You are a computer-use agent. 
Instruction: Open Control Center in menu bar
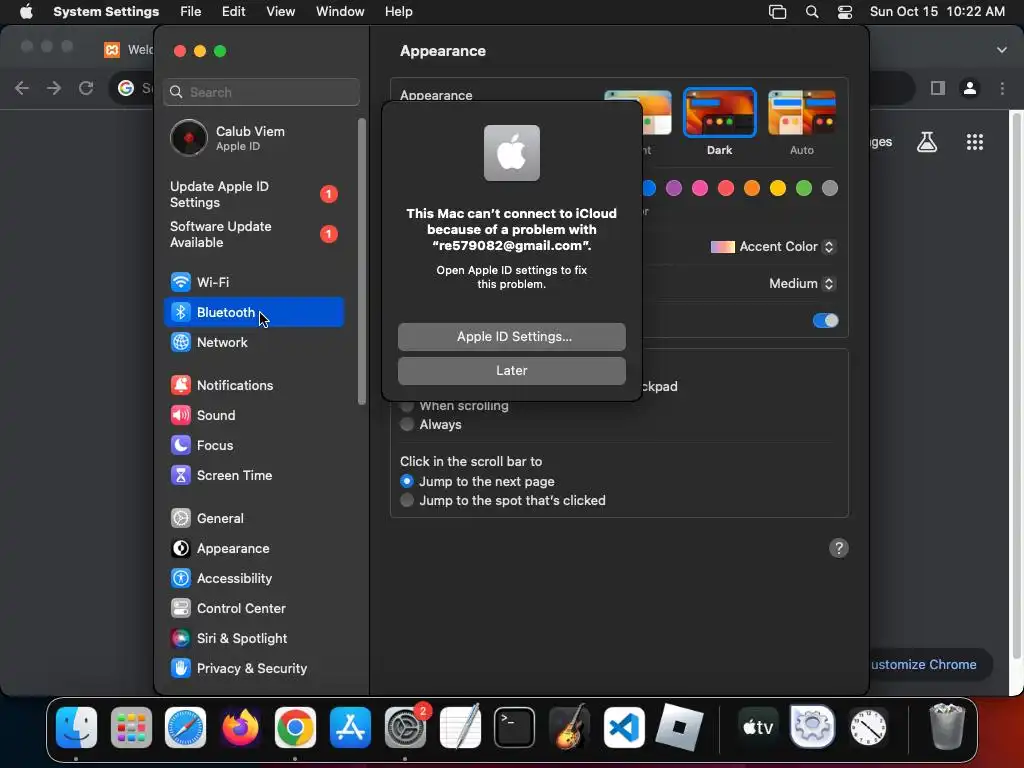pos(844,12)
